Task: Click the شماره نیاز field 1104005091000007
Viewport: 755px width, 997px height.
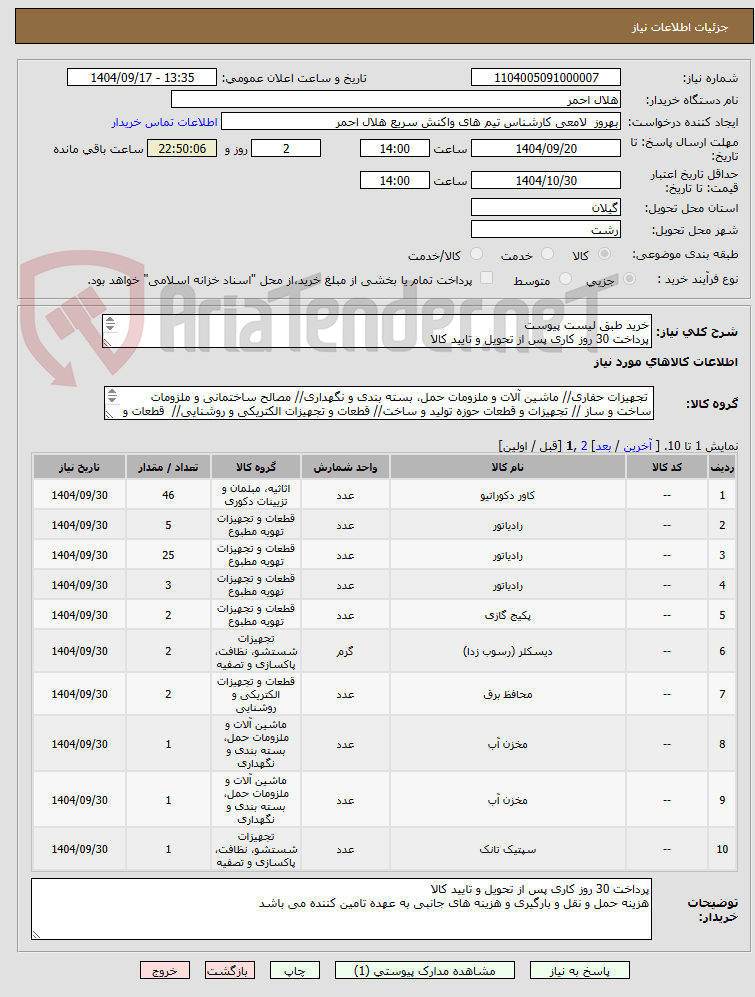Action: [546, 78]
